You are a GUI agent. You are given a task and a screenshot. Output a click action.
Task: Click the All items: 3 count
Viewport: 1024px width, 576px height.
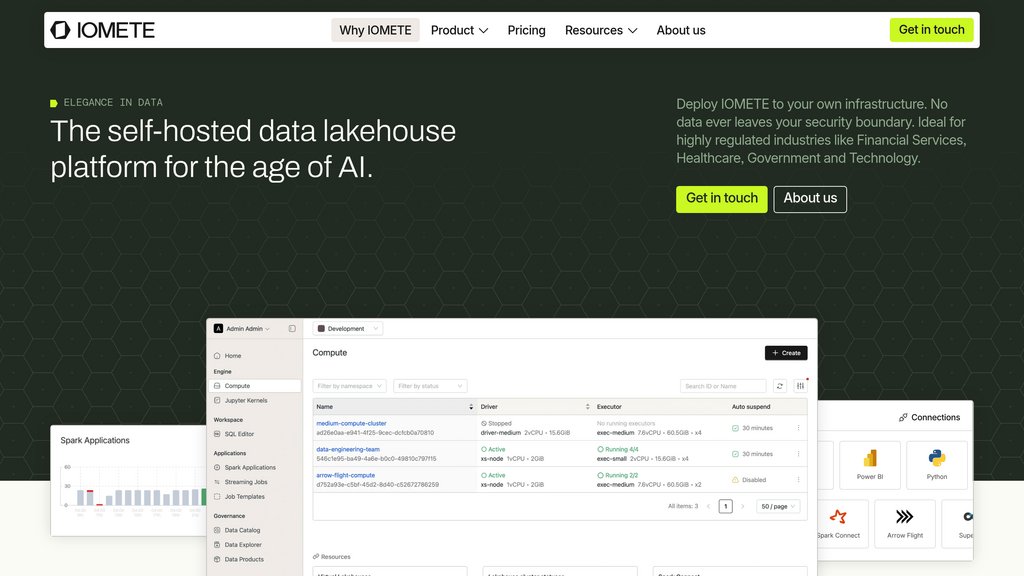click(x=683, y=506)
